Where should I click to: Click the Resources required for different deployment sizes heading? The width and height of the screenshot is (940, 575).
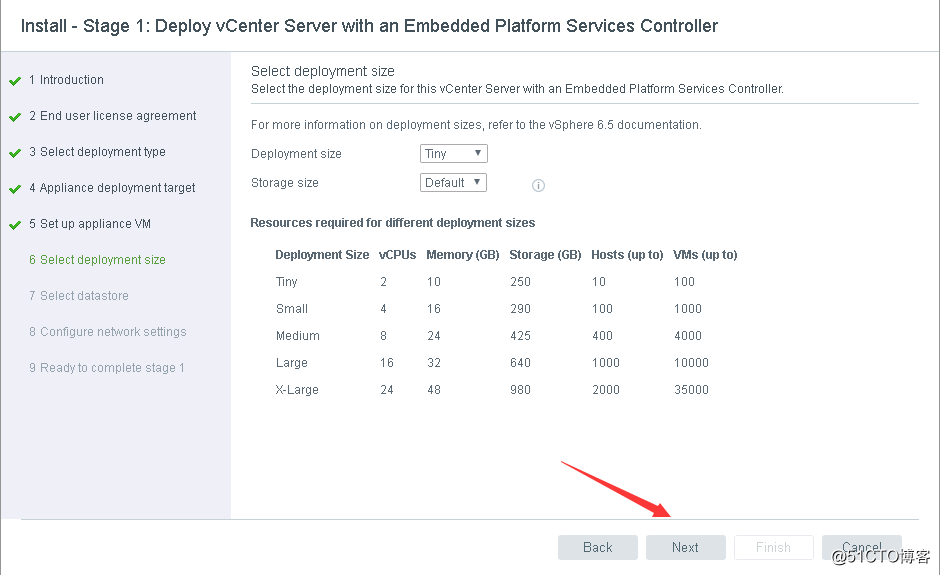coord(393,222)
